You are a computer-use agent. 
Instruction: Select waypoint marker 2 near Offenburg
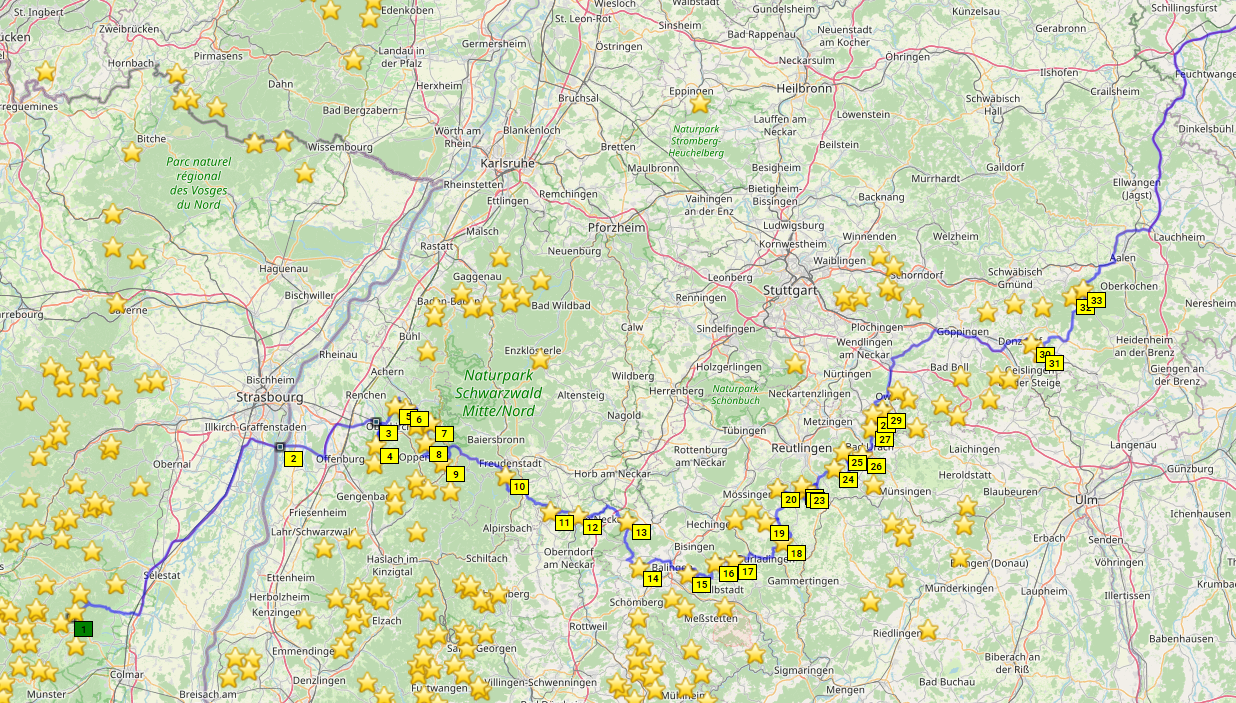click(293, 459)
